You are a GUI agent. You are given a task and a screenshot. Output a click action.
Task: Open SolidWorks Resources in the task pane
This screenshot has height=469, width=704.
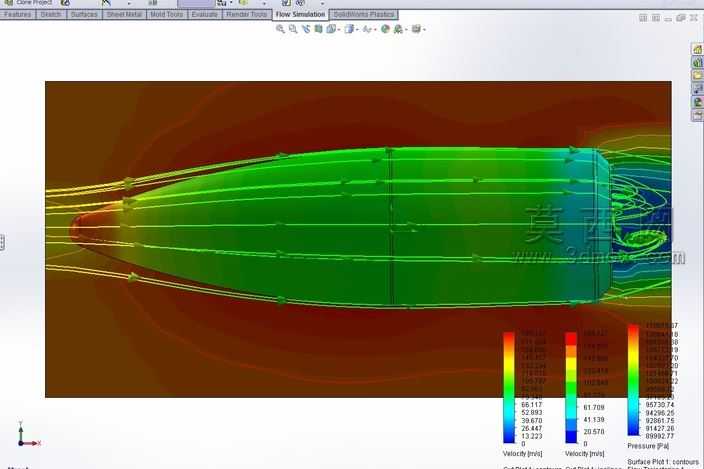click(x=698, y=49)
